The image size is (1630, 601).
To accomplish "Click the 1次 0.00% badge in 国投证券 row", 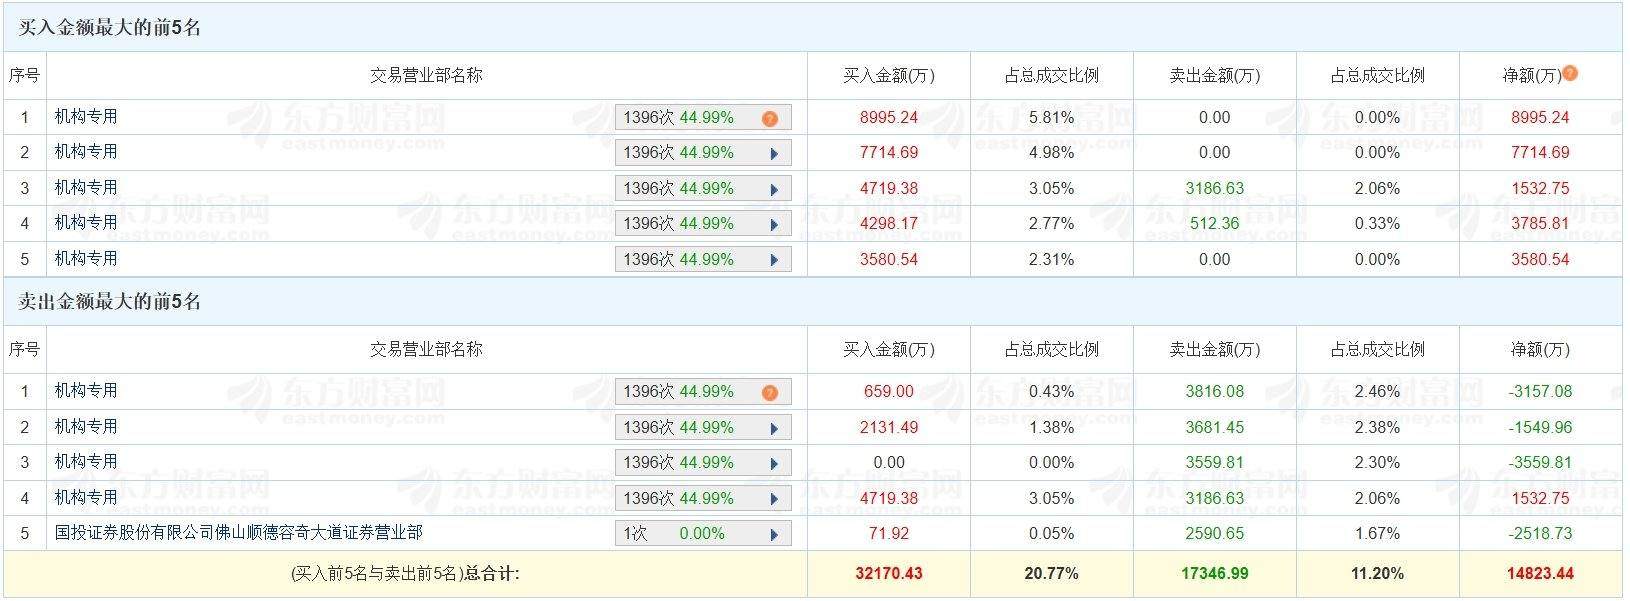I will (x=703, y=534).
